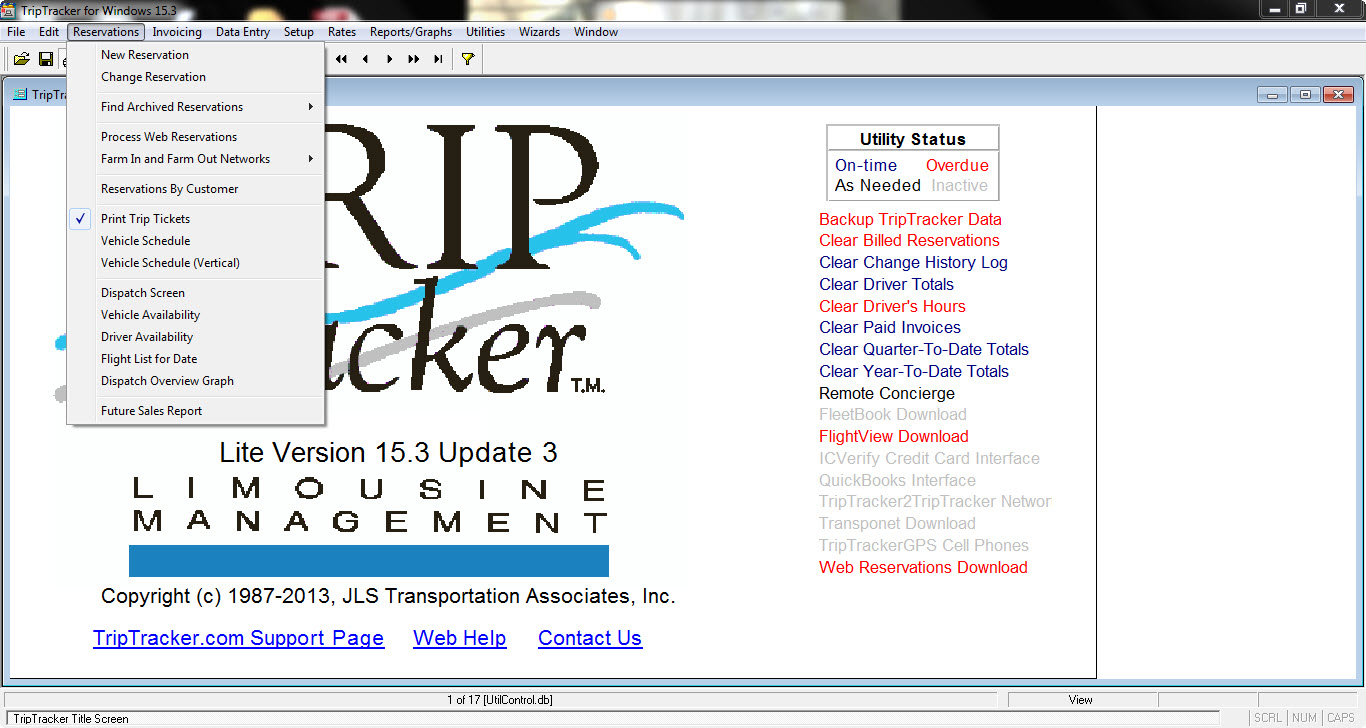Open Vehicle Schedule (Vertical) entry

(x=196, y=263)
